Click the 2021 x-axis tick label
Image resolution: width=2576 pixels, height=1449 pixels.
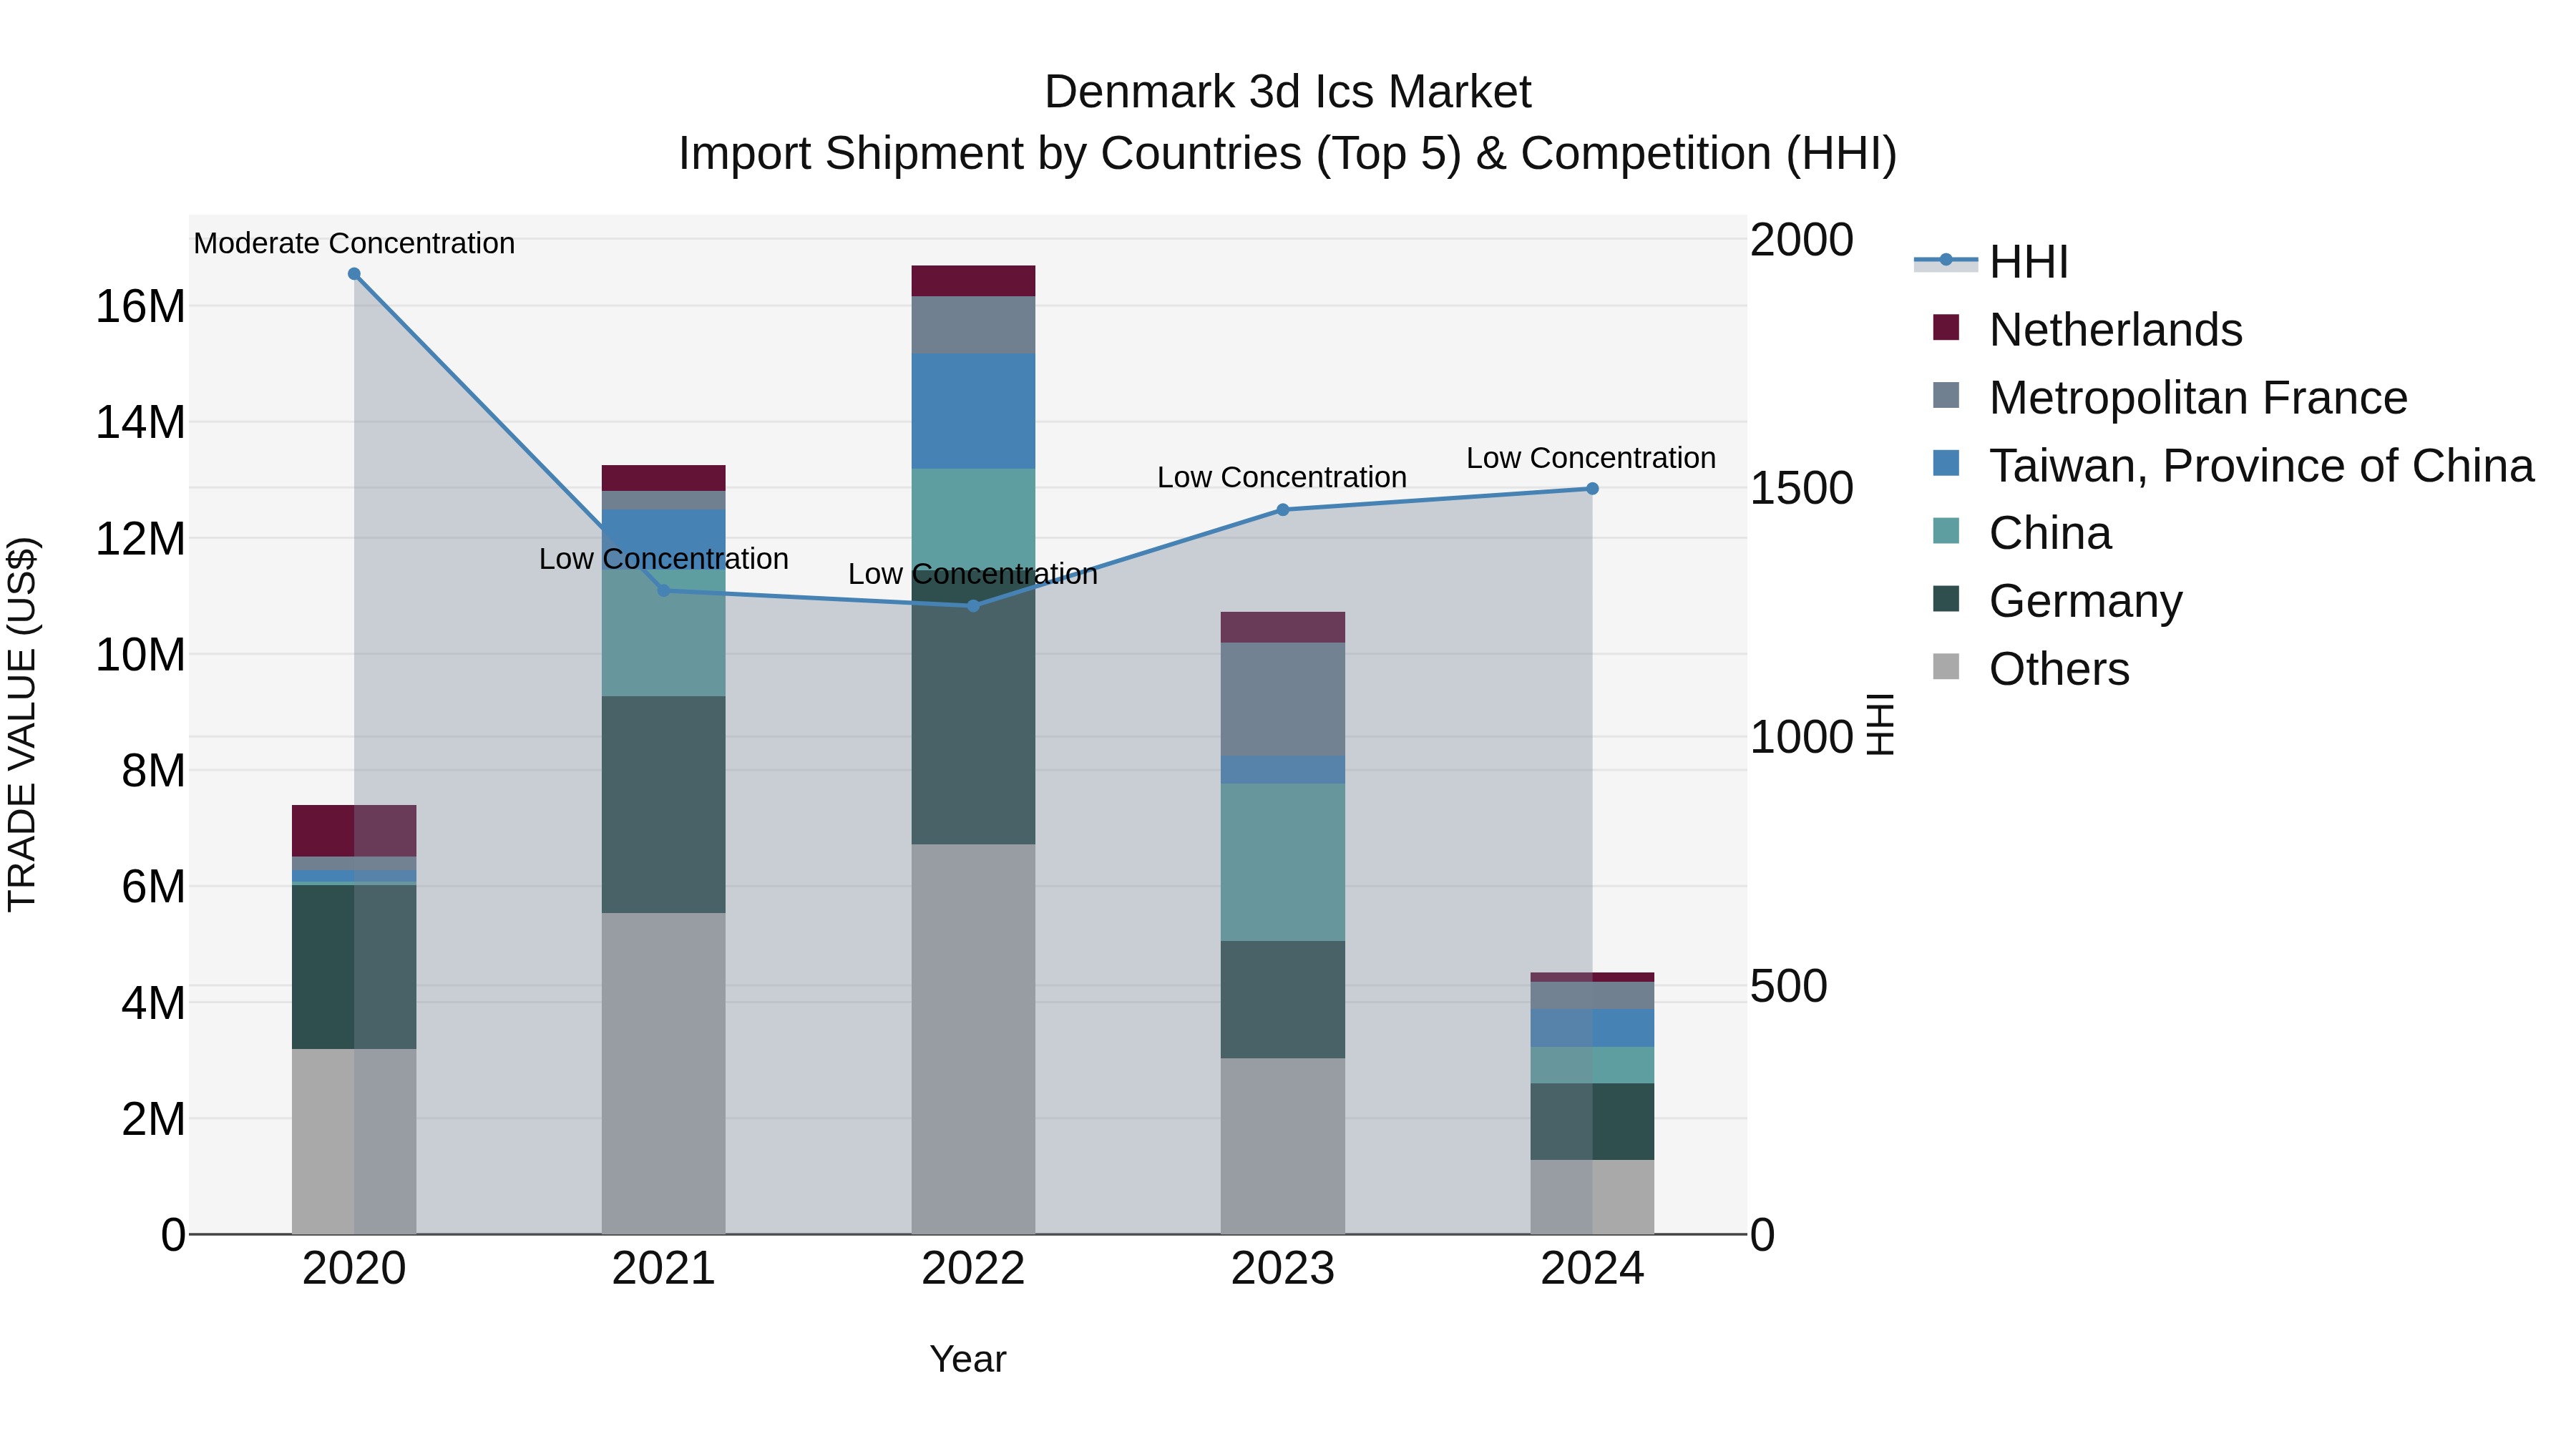[x=664, y=1269]
